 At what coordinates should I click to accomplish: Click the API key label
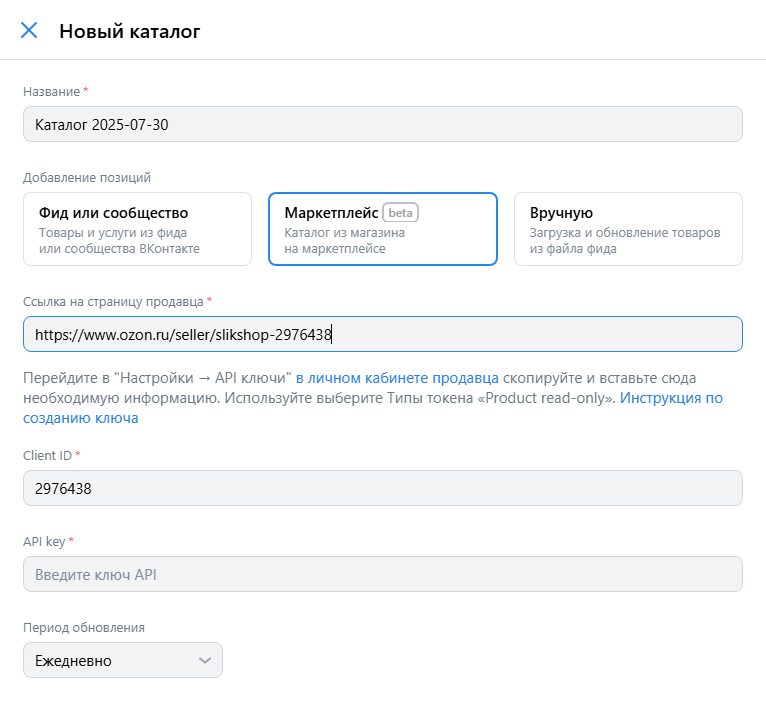coord(44,542)
